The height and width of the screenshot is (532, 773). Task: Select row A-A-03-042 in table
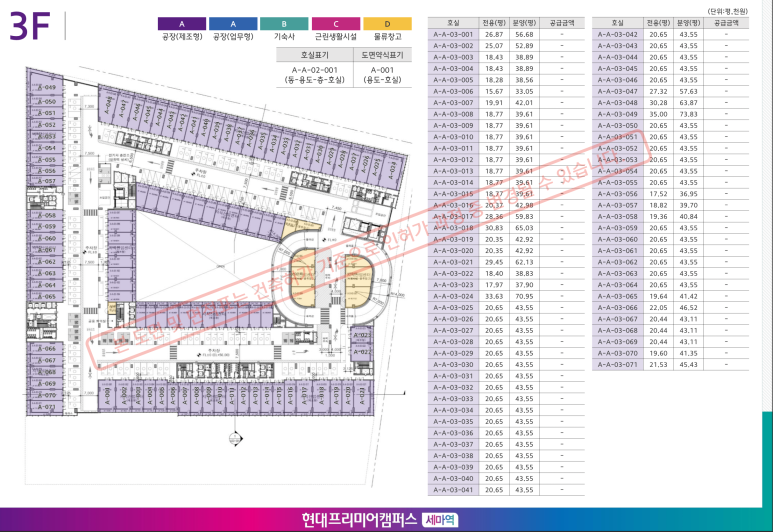[x=670, y=35]
